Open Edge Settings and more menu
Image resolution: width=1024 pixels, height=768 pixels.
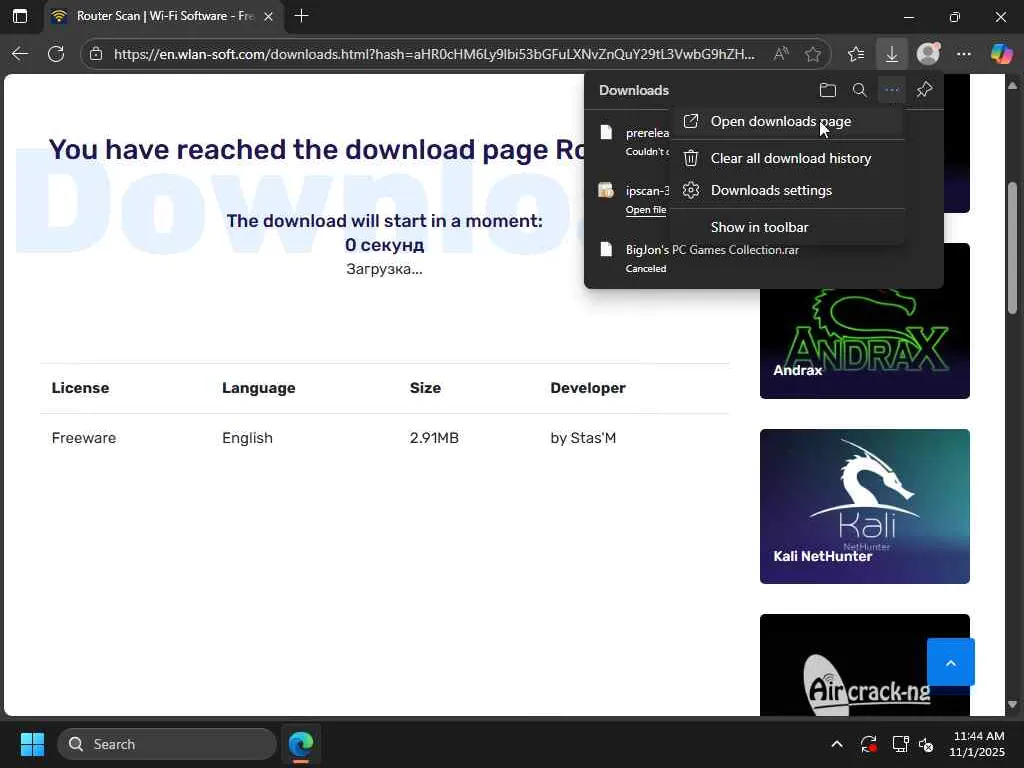pos(963,54)
